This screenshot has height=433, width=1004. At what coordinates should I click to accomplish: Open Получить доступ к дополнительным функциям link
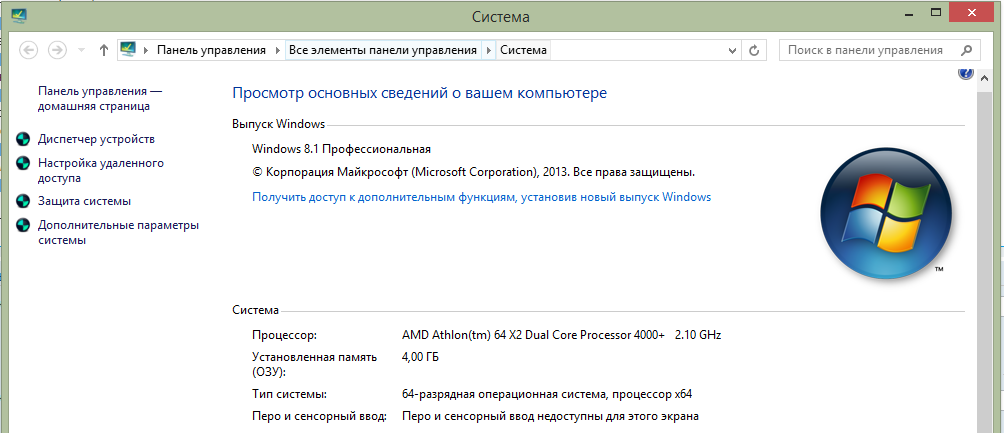pos(482,197)
